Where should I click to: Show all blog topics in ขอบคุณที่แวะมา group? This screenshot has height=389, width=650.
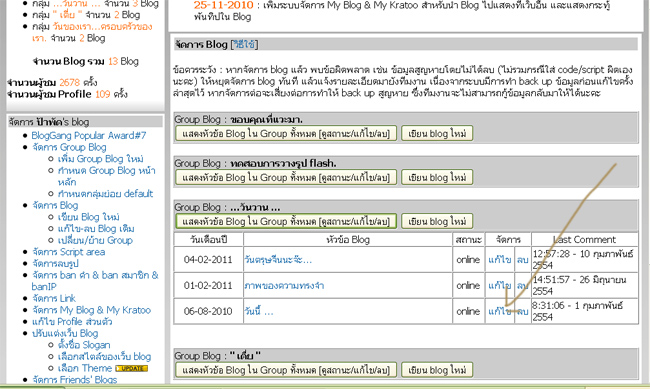point(286,134)
